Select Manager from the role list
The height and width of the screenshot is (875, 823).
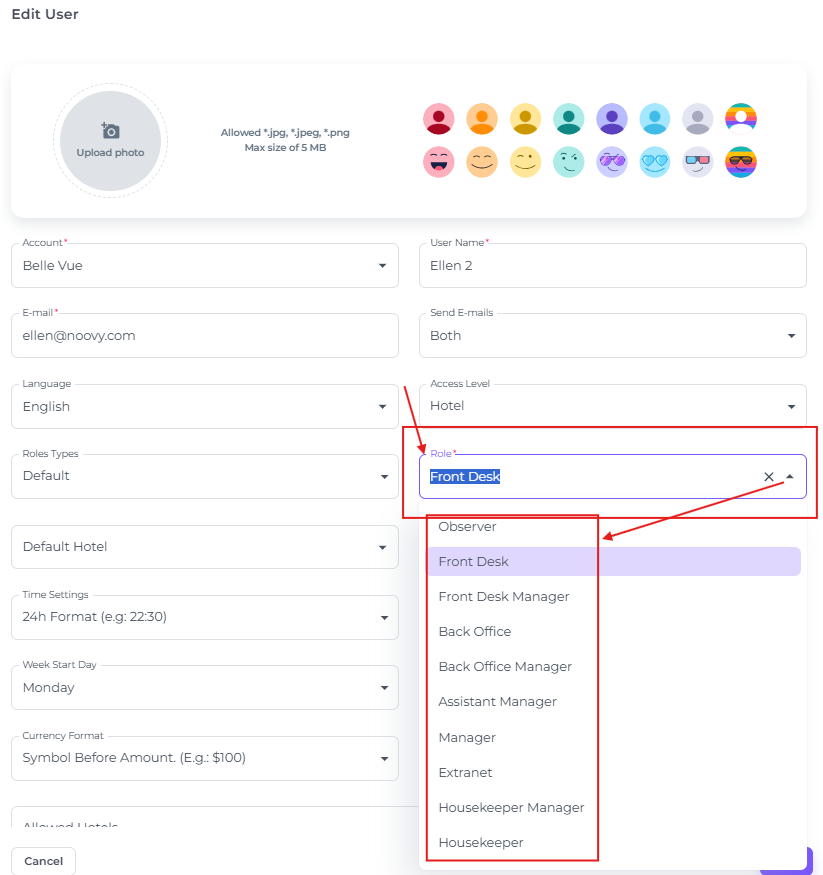[466, 737]
